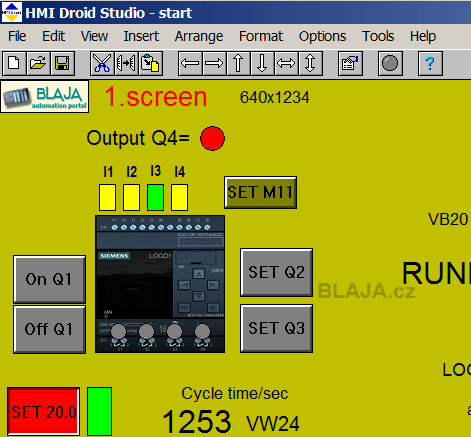Move object left with left arrow icon
The height and width of the screenshot is (437, 471).
point(190,63)
